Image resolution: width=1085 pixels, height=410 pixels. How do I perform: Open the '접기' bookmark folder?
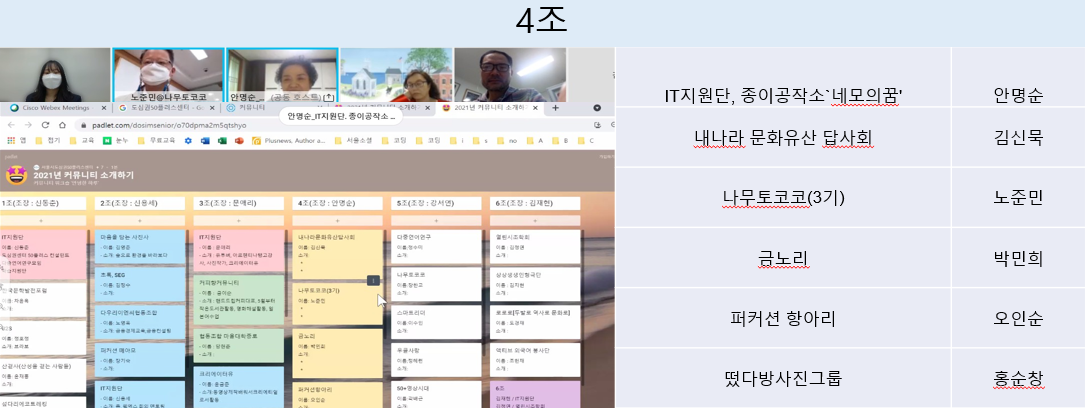pyautogui.click(x=49, y=140)
